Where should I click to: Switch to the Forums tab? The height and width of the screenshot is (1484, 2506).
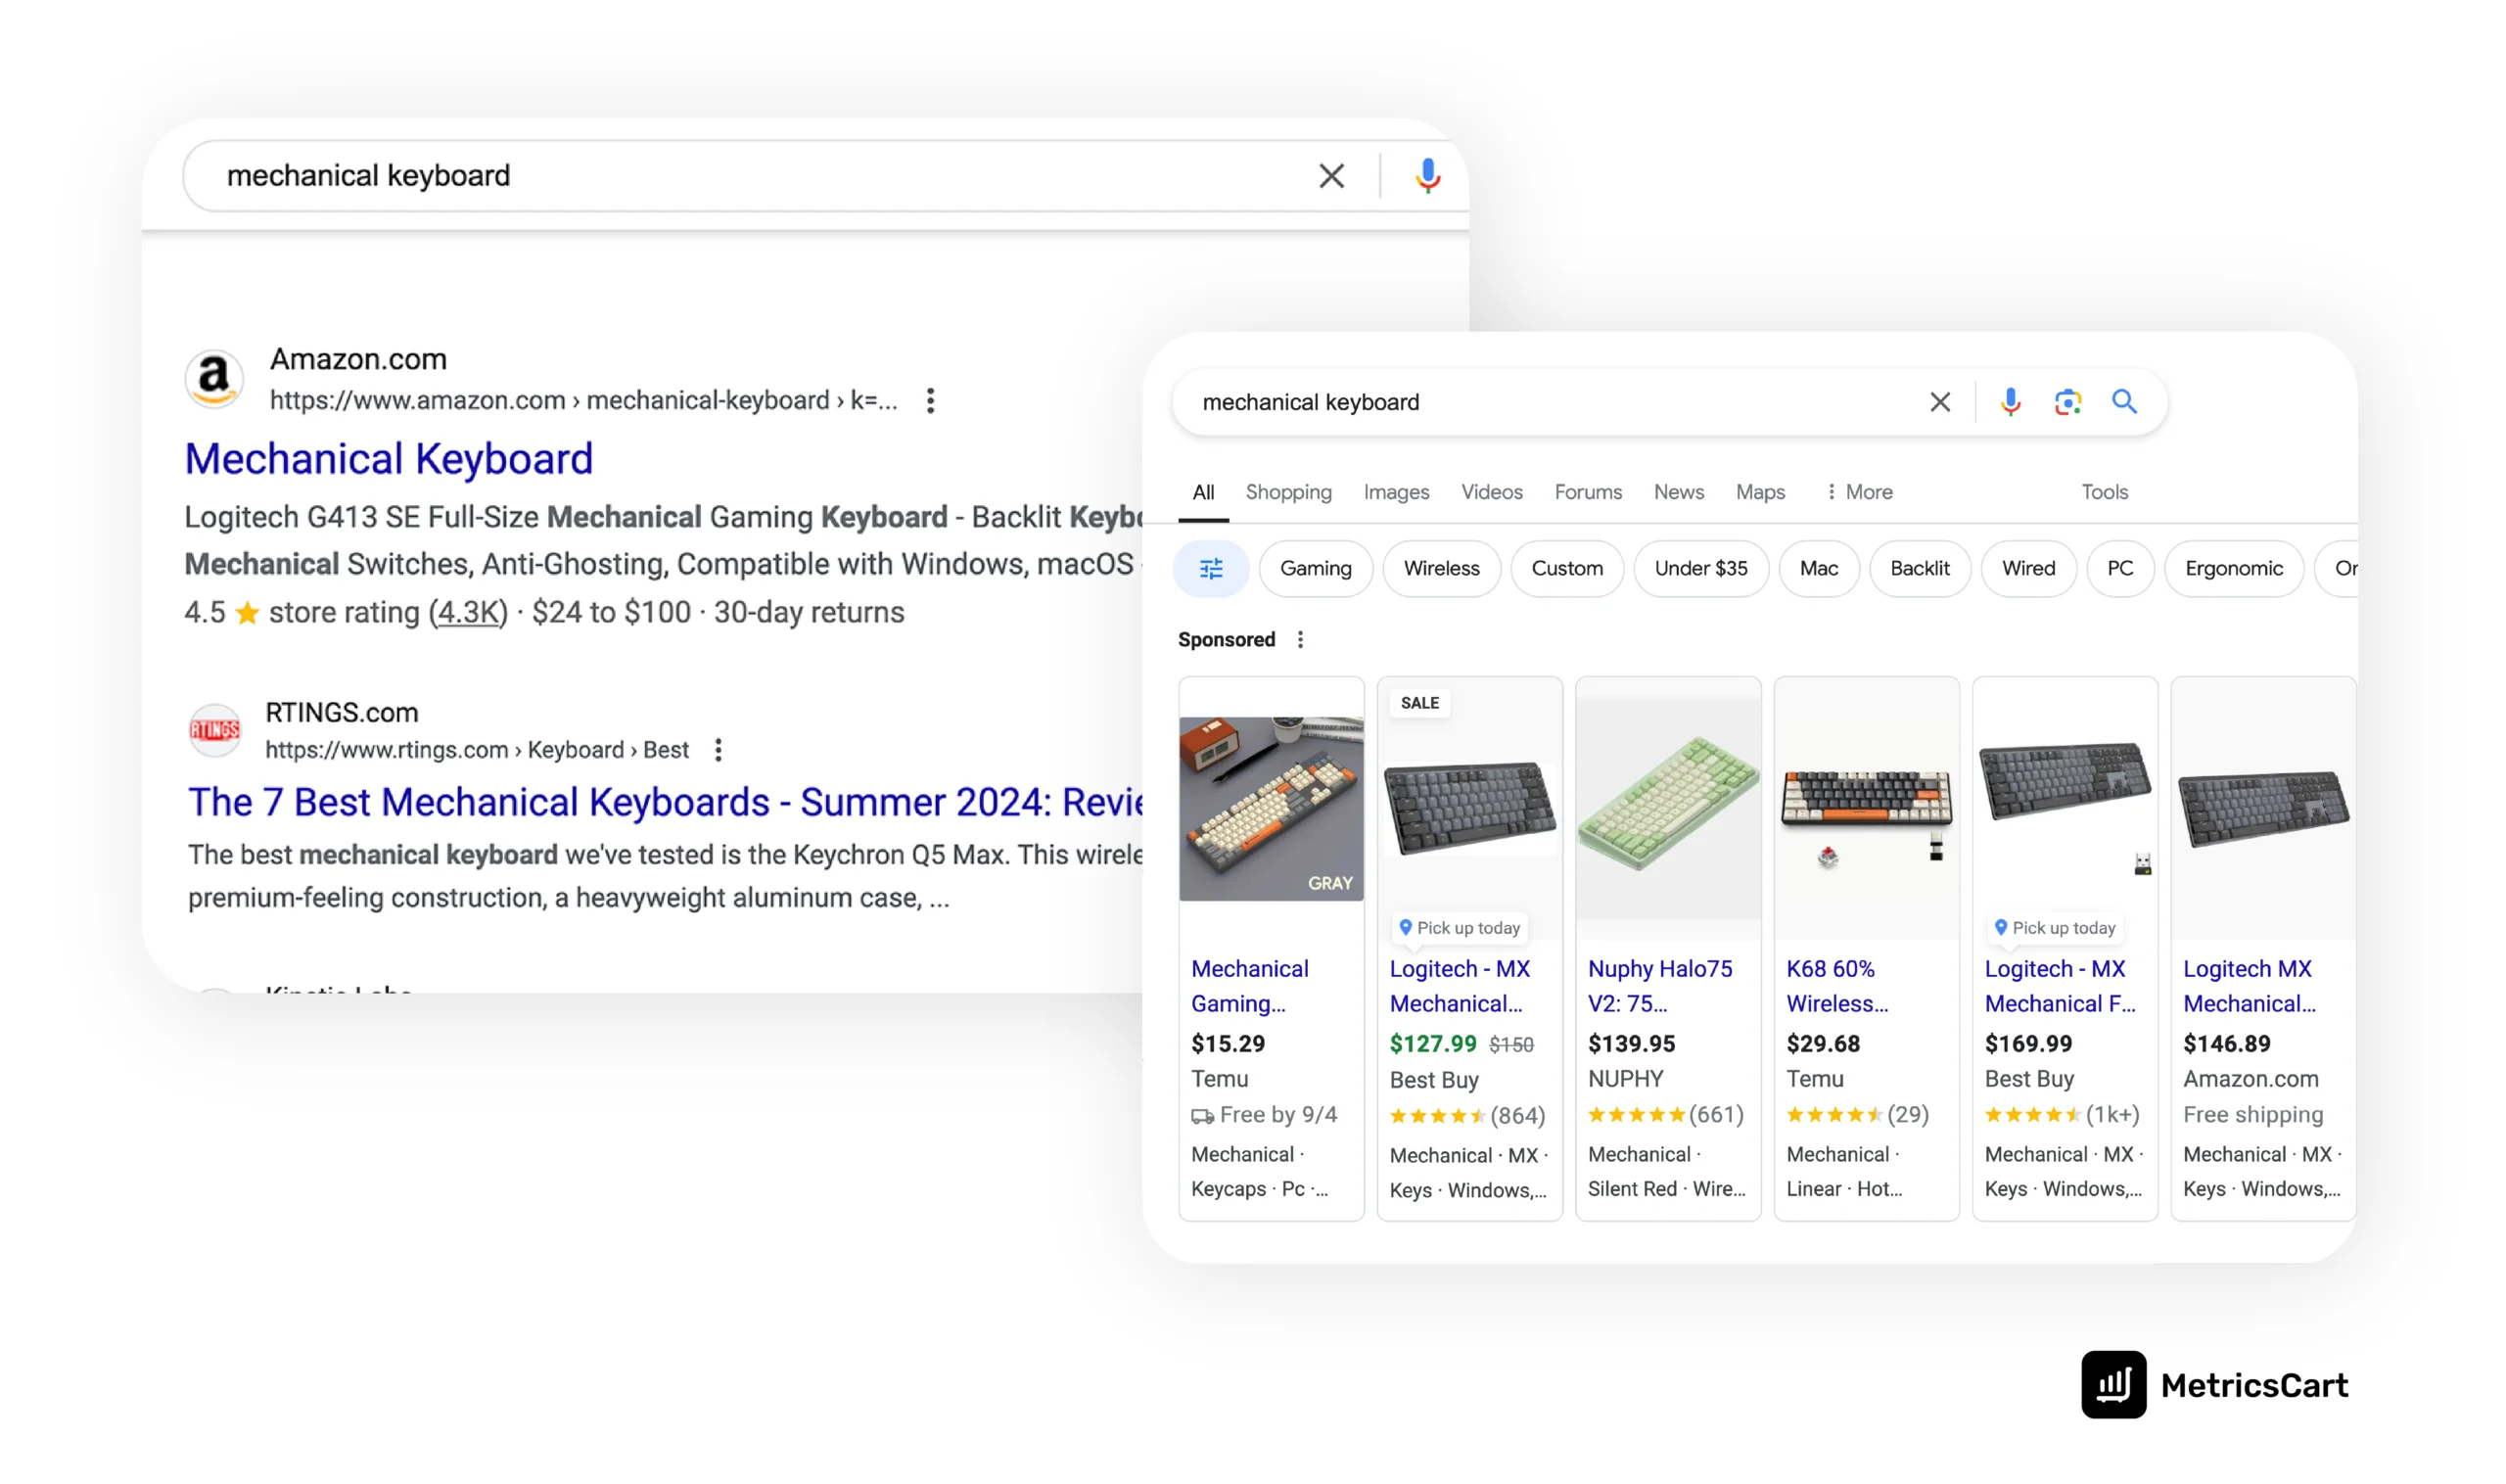pyautogui.click(x=1587, y=492)
